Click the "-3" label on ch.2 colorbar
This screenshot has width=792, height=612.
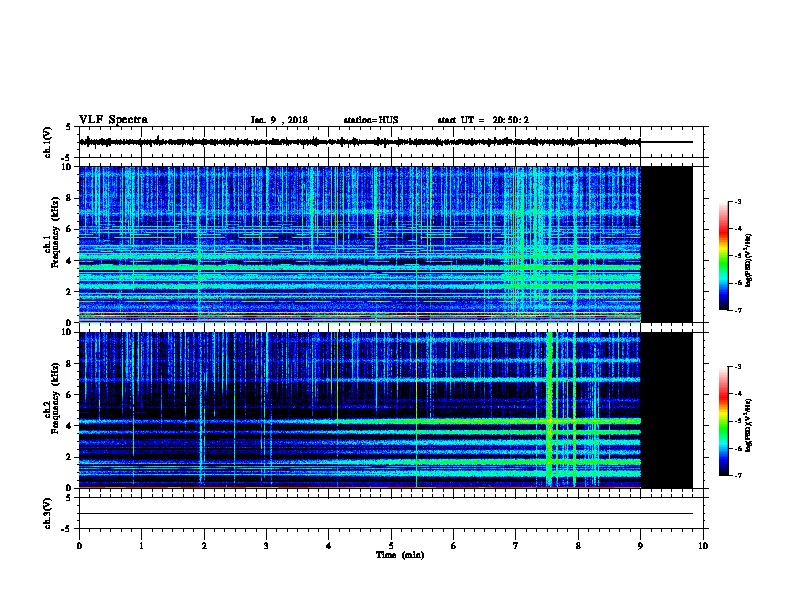[737, 367]
